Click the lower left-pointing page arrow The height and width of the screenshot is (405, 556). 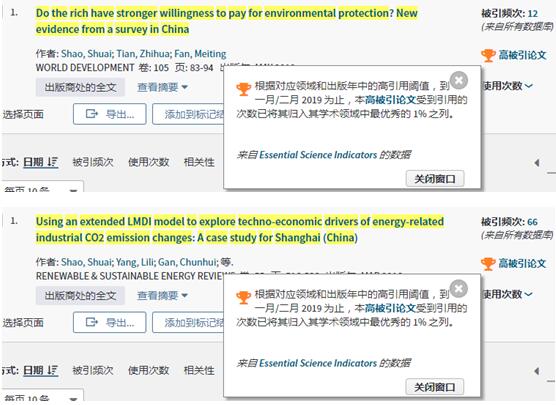coord(536,371)
